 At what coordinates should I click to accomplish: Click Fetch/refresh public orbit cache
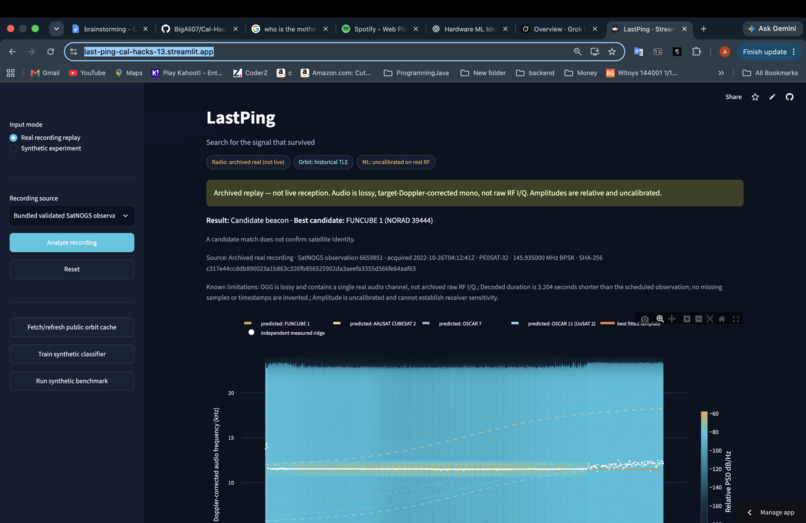[72, 327]
